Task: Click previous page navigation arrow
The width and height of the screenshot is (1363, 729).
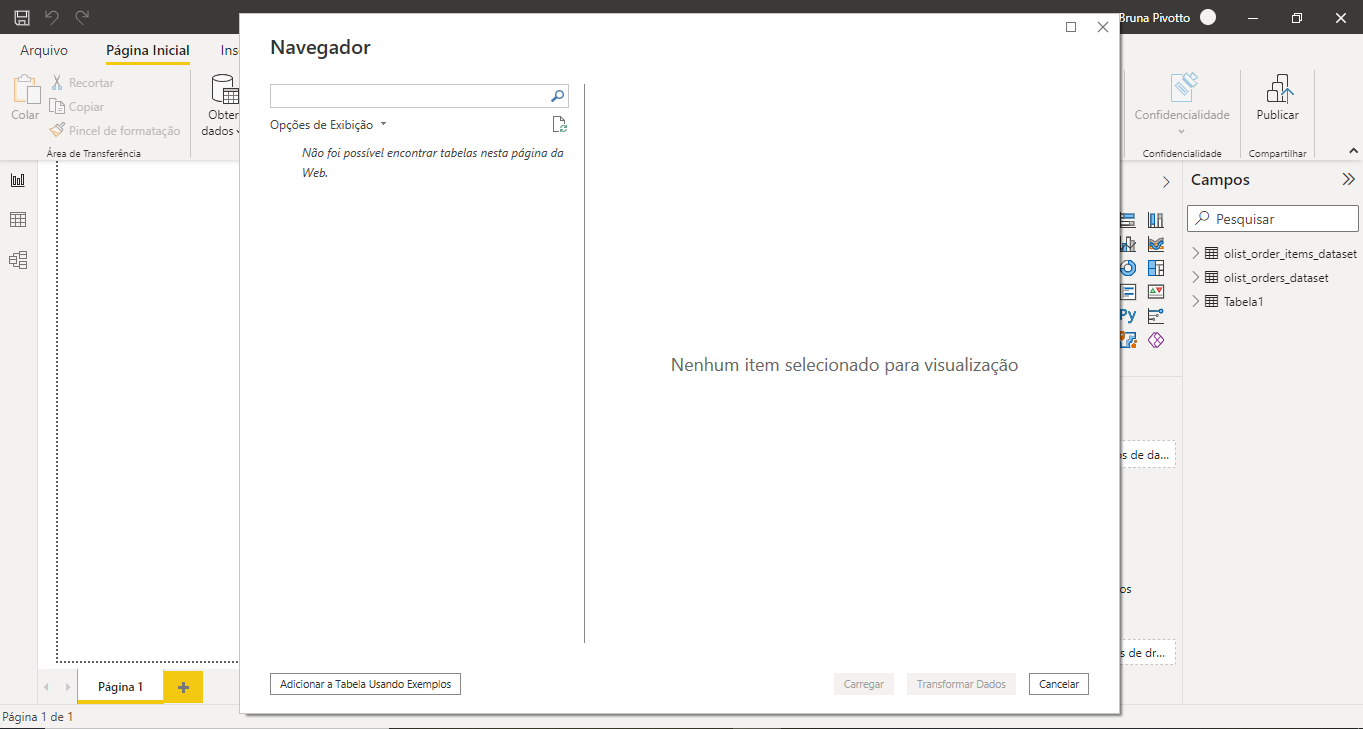Action: 47,687
